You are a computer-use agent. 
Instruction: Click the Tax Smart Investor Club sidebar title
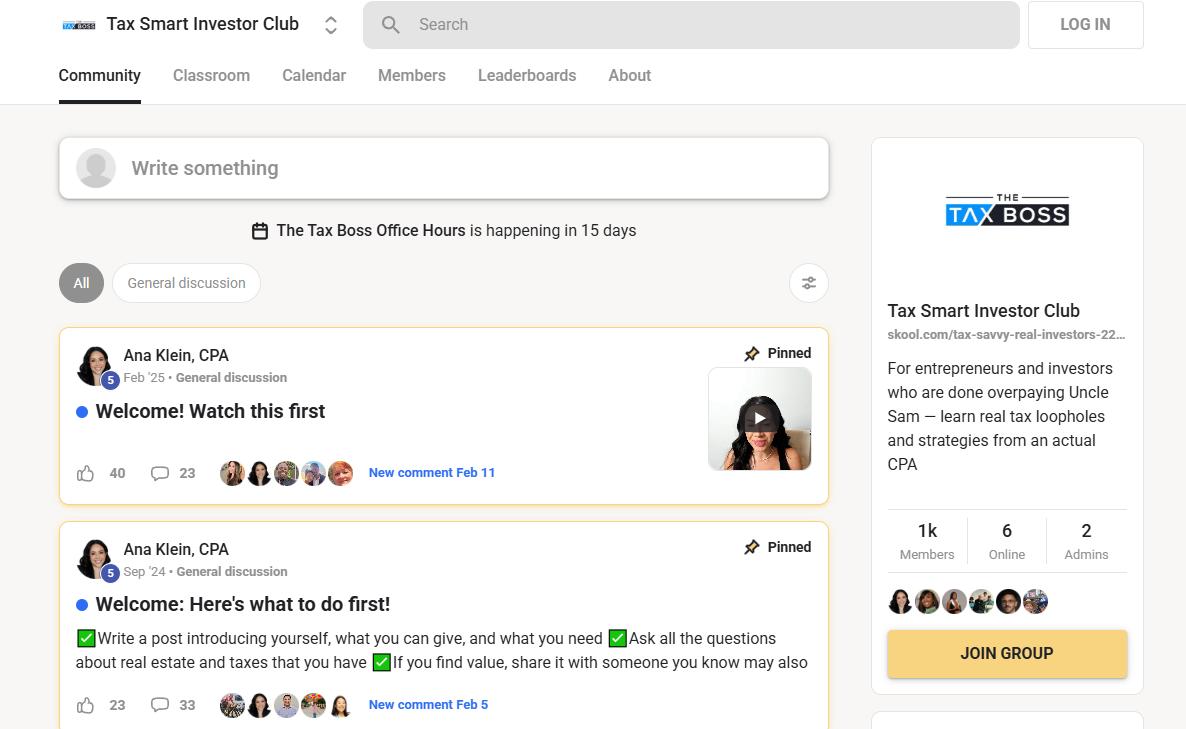(x=983, y=311)
